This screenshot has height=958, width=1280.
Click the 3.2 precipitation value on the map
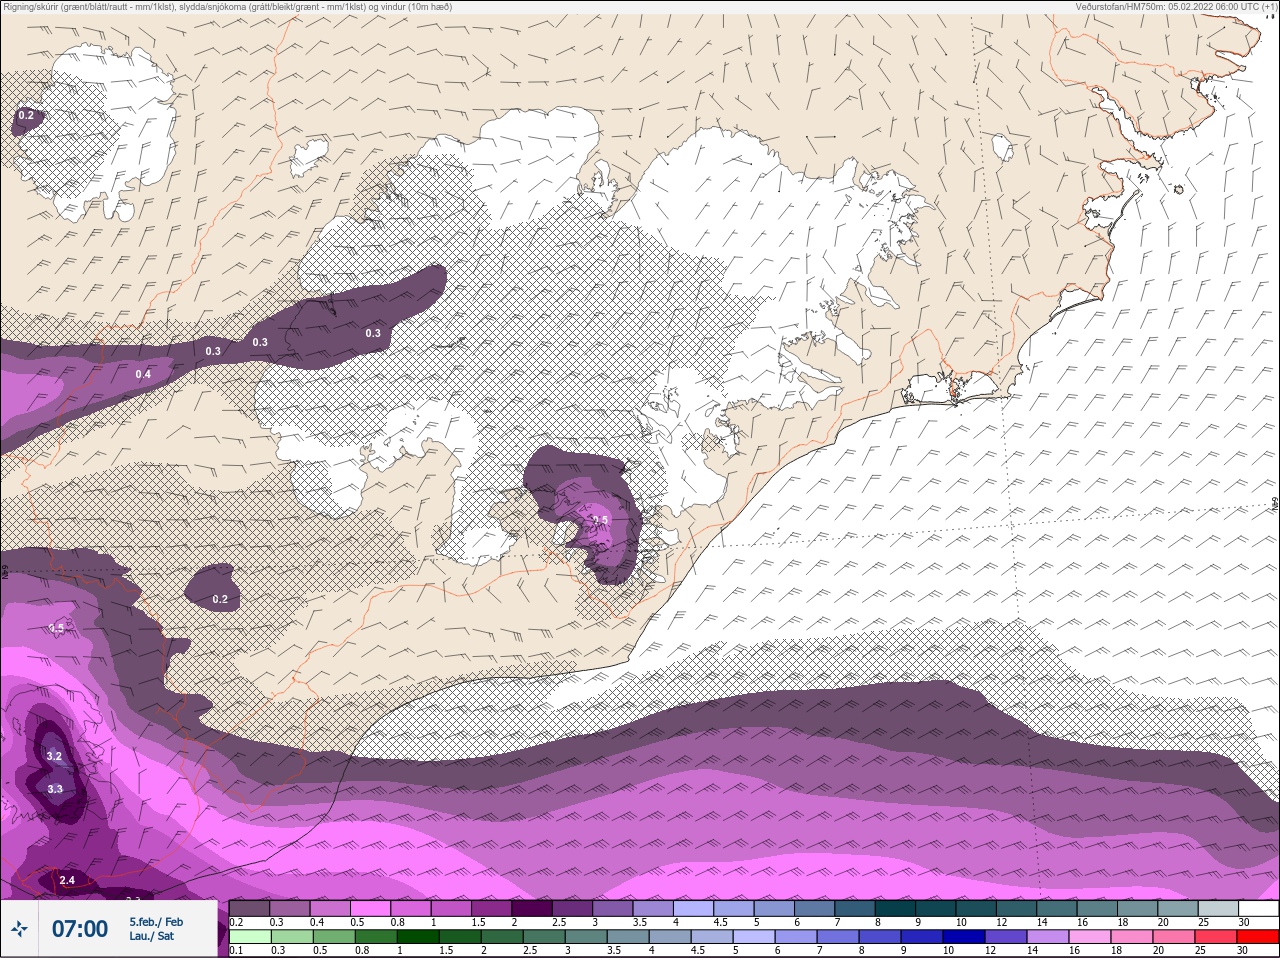[54, 756]
